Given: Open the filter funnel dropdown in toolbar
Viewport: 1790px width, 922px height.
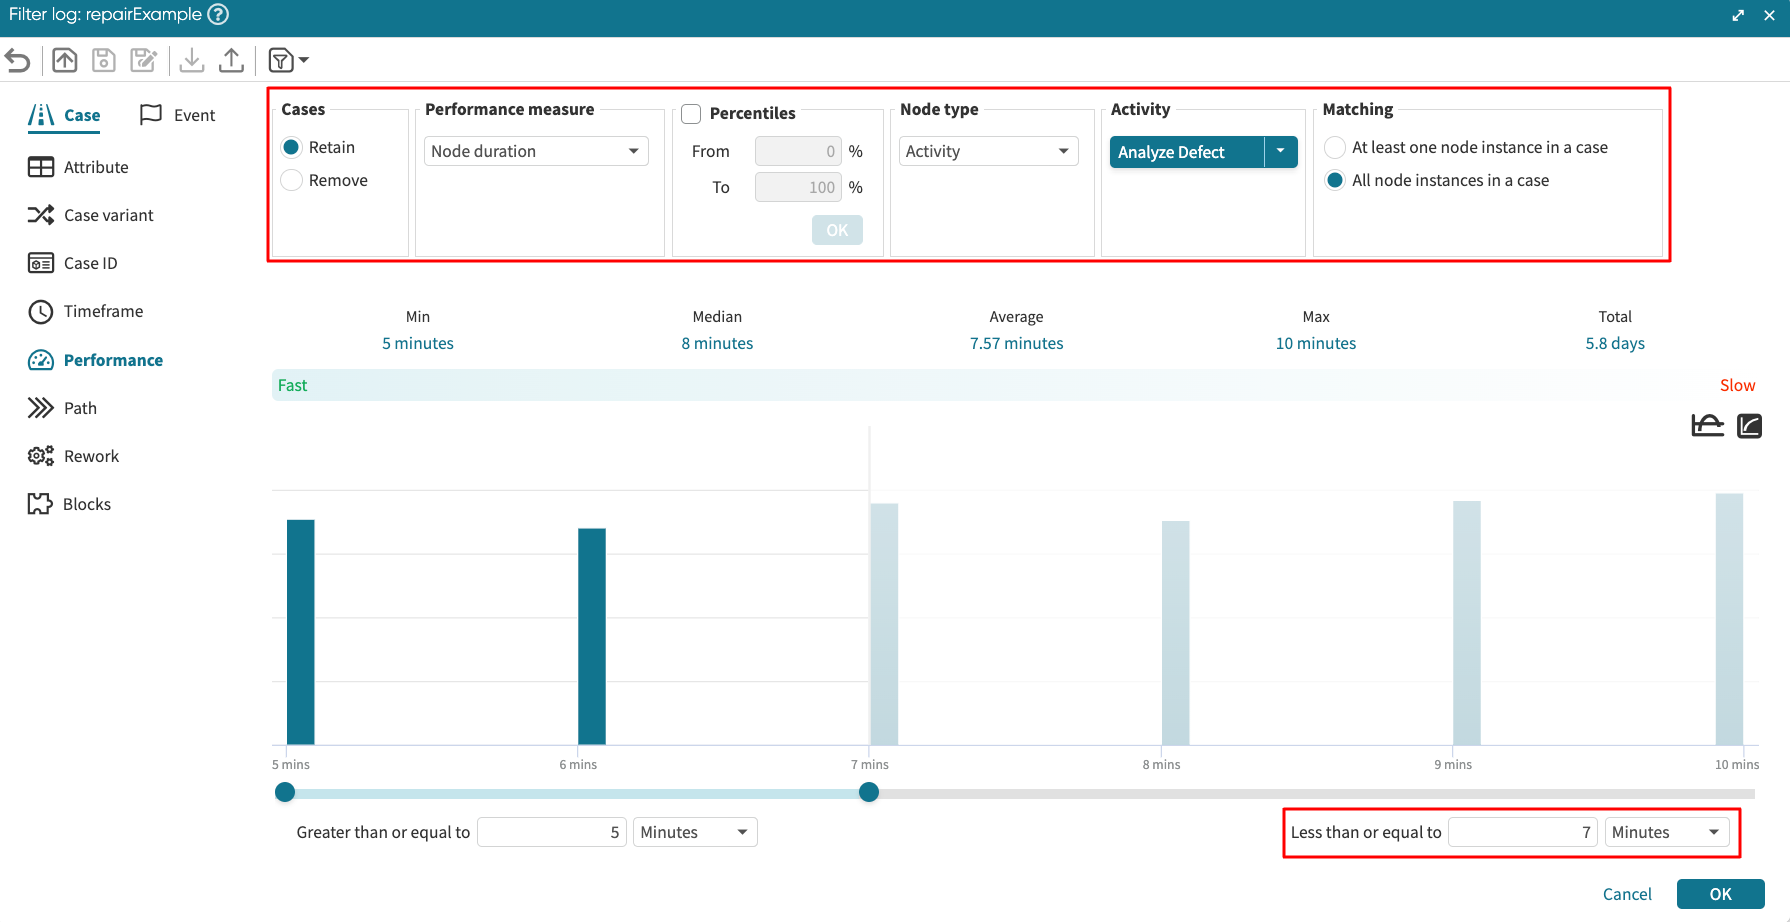Looking at the screenshot, I should tap(288, 61).
